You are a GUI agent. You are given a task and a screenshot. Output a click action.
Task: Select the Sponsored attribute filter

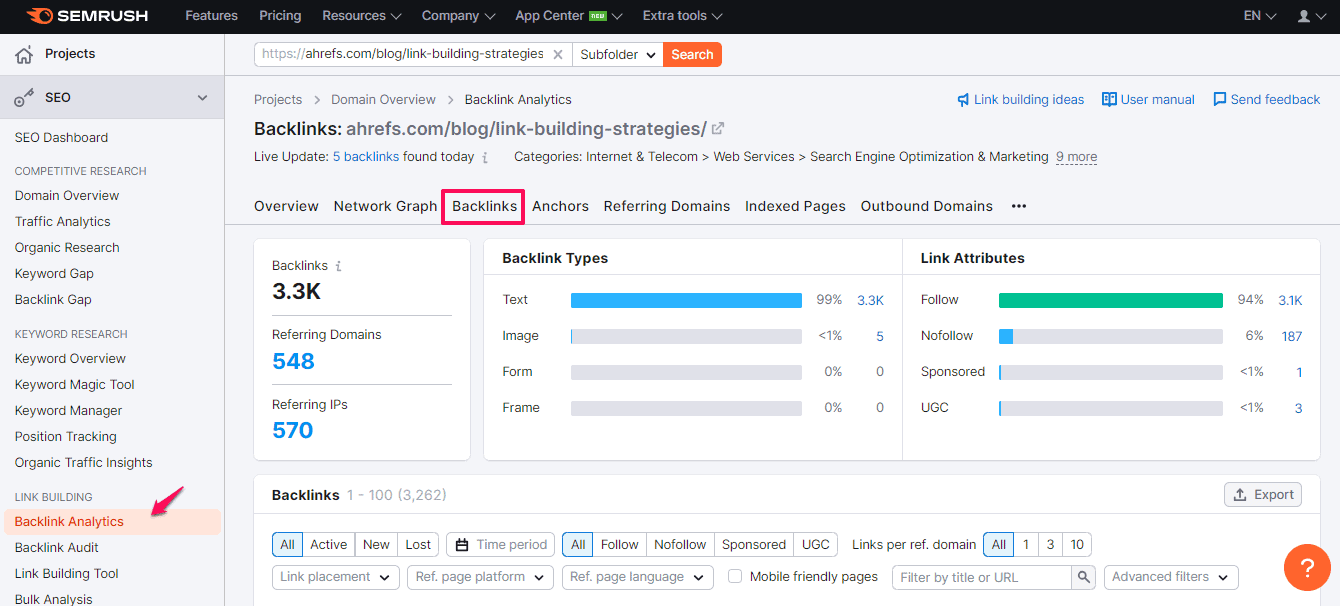[754, 545]
